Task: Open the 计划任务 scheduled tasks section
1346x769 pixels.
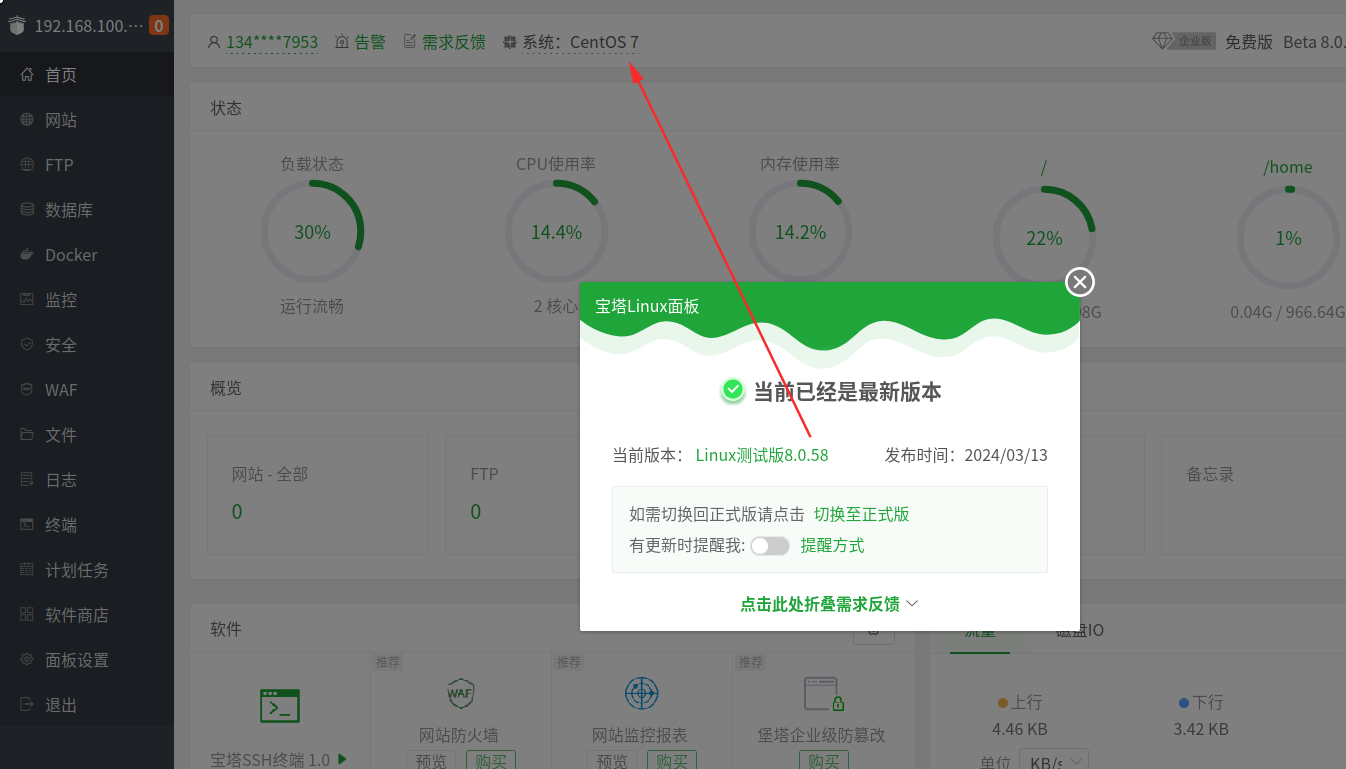Action: (87, 570)
